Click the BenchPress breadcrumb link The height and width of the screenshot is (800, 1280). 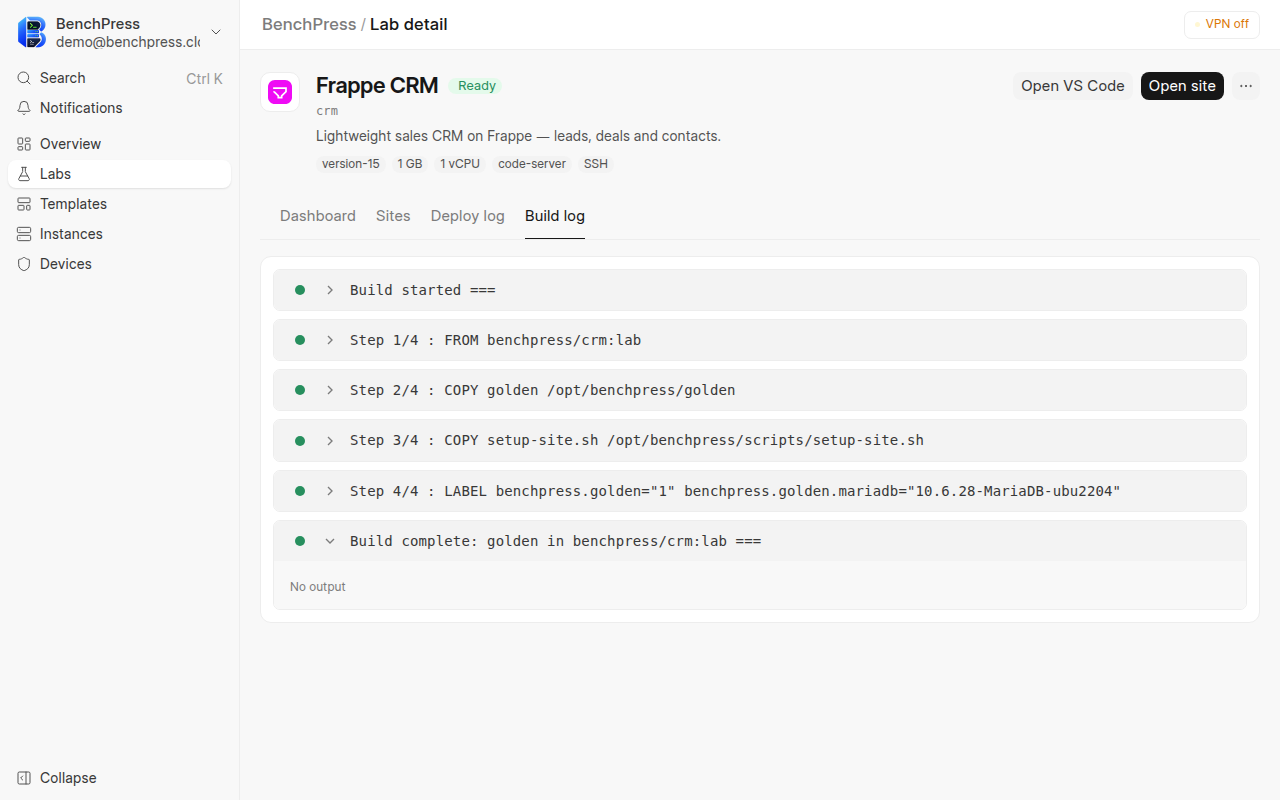tap(309, 24)
